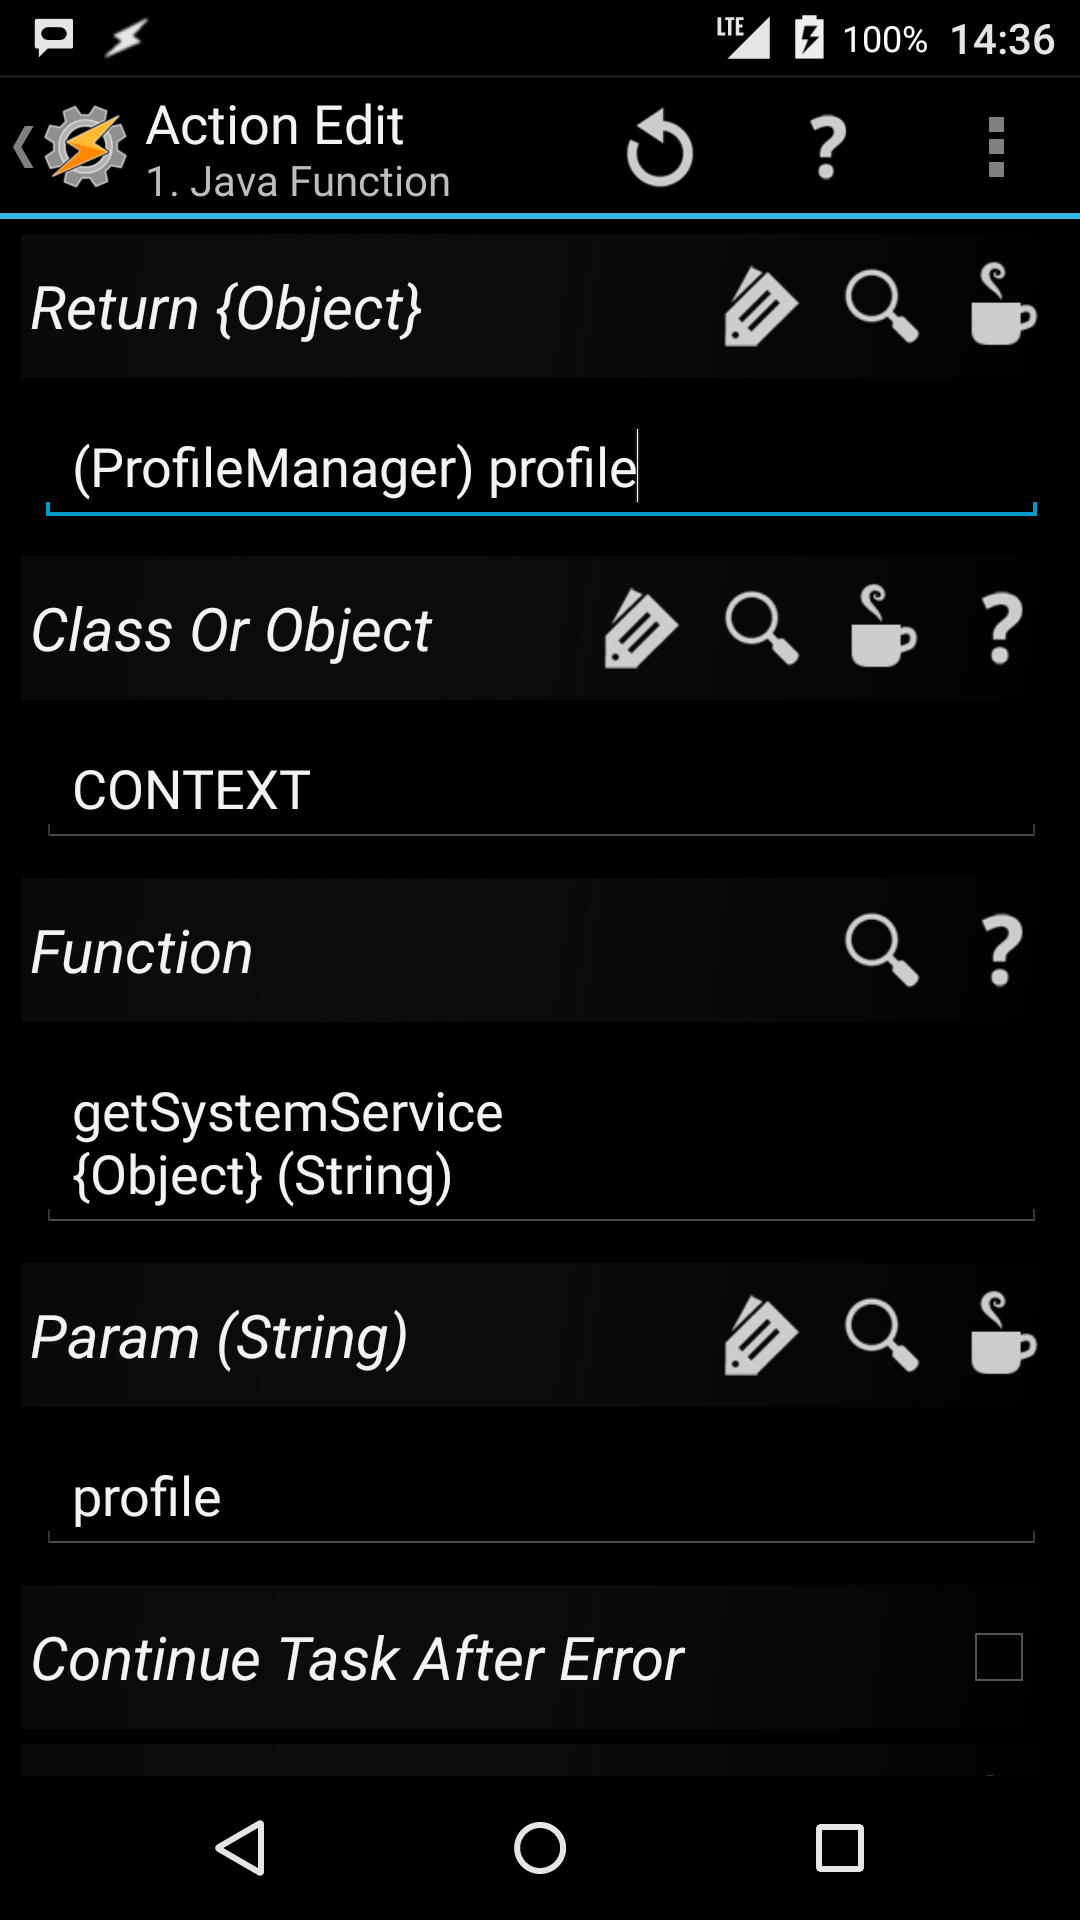
Task: Open the help question mark for Class Or Object
Action: click(x=1002, y=629)
